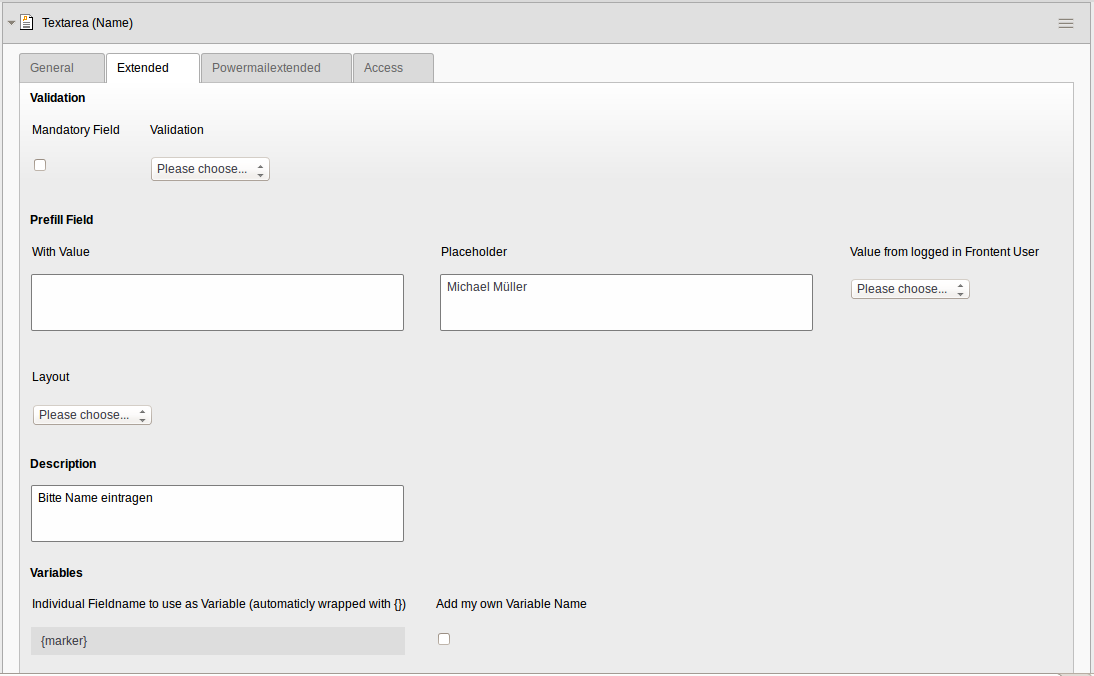Focus the Placeholder field containing Michael Müller

pos(626,302)
